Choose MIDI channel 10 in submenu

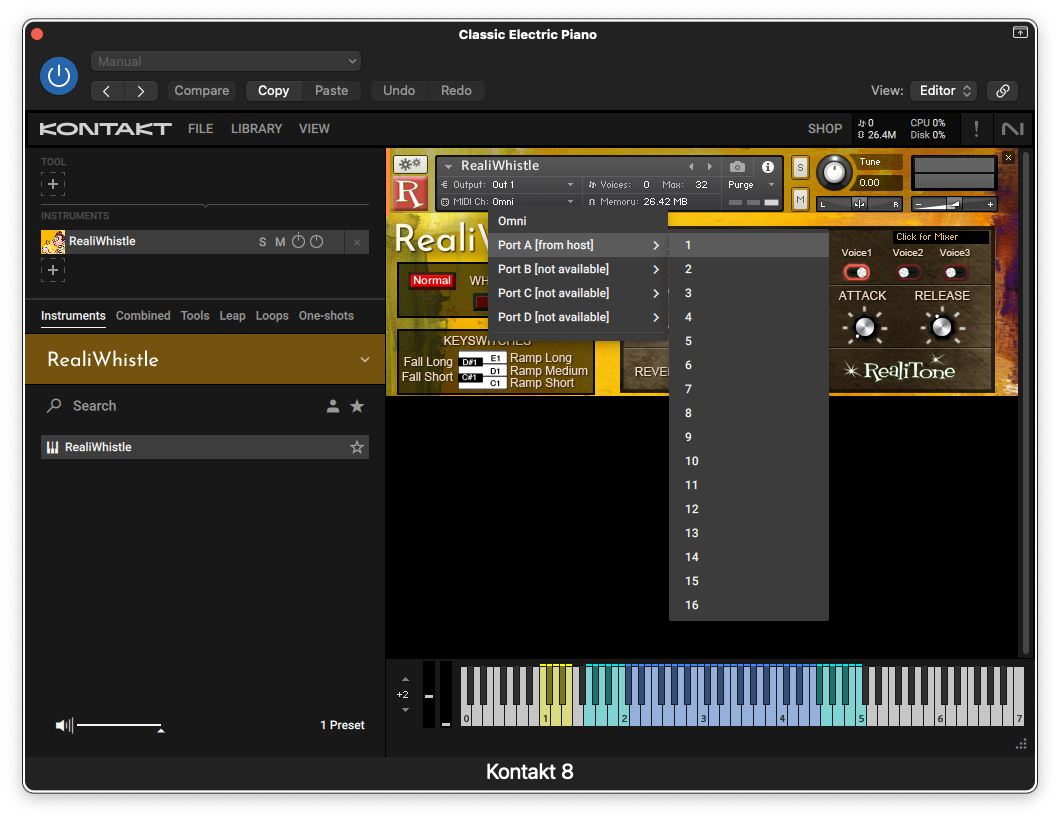[748, 461]
